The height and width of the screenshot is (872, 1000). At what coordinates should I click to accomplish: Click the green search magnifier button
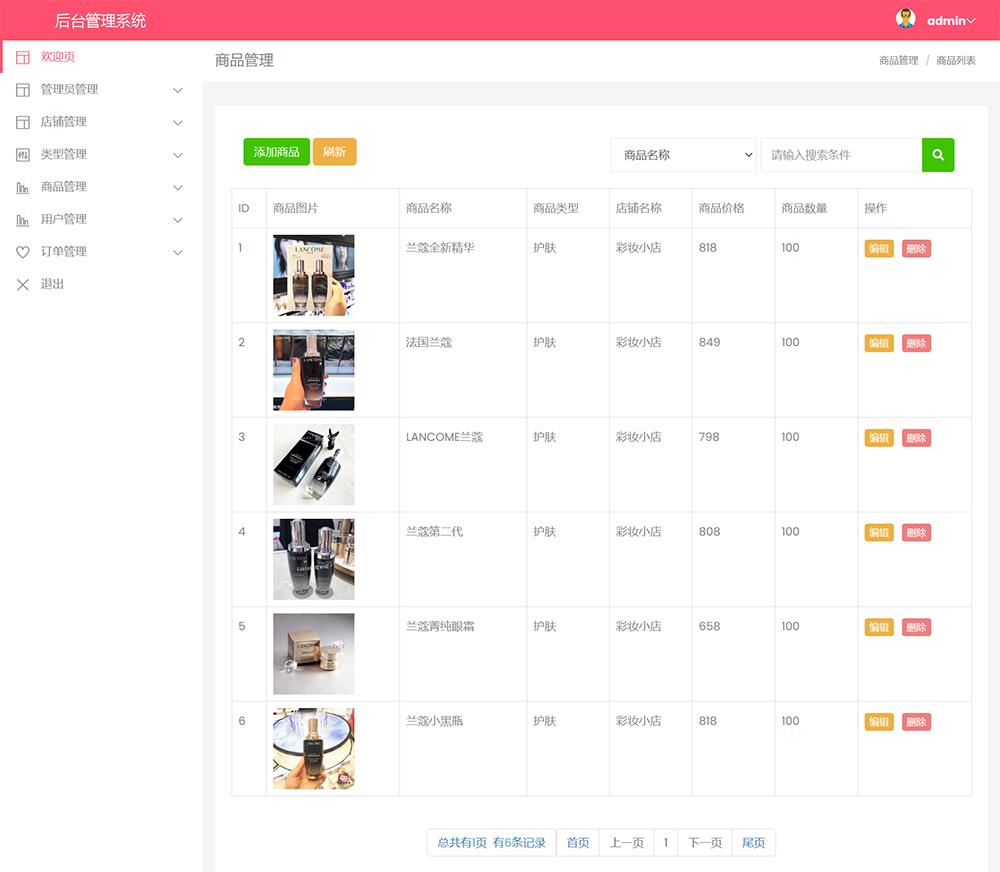[x=938, y=155]
